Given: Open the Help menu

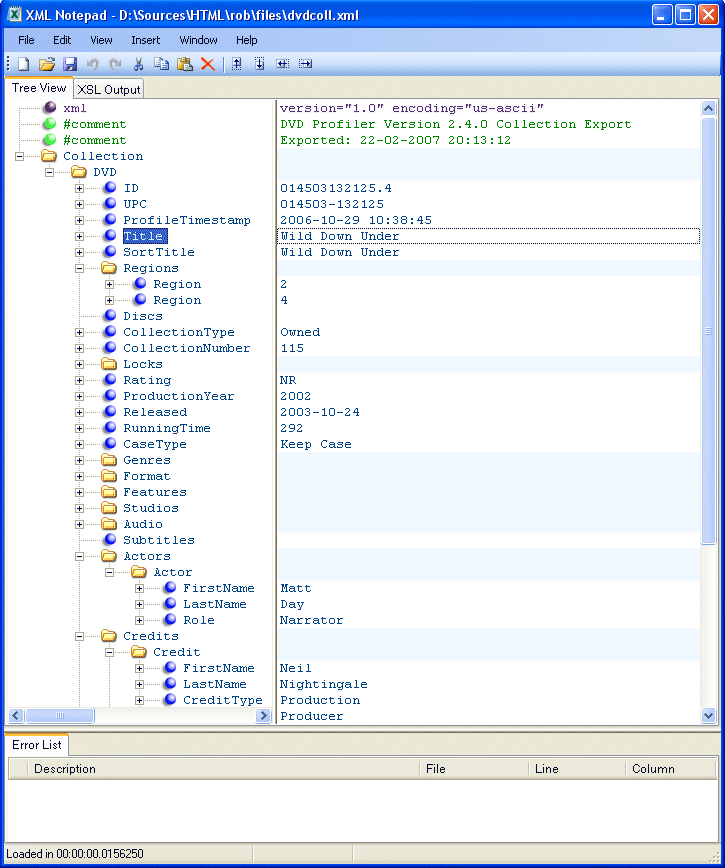Looking at the screenshot, I should (246, 40).
